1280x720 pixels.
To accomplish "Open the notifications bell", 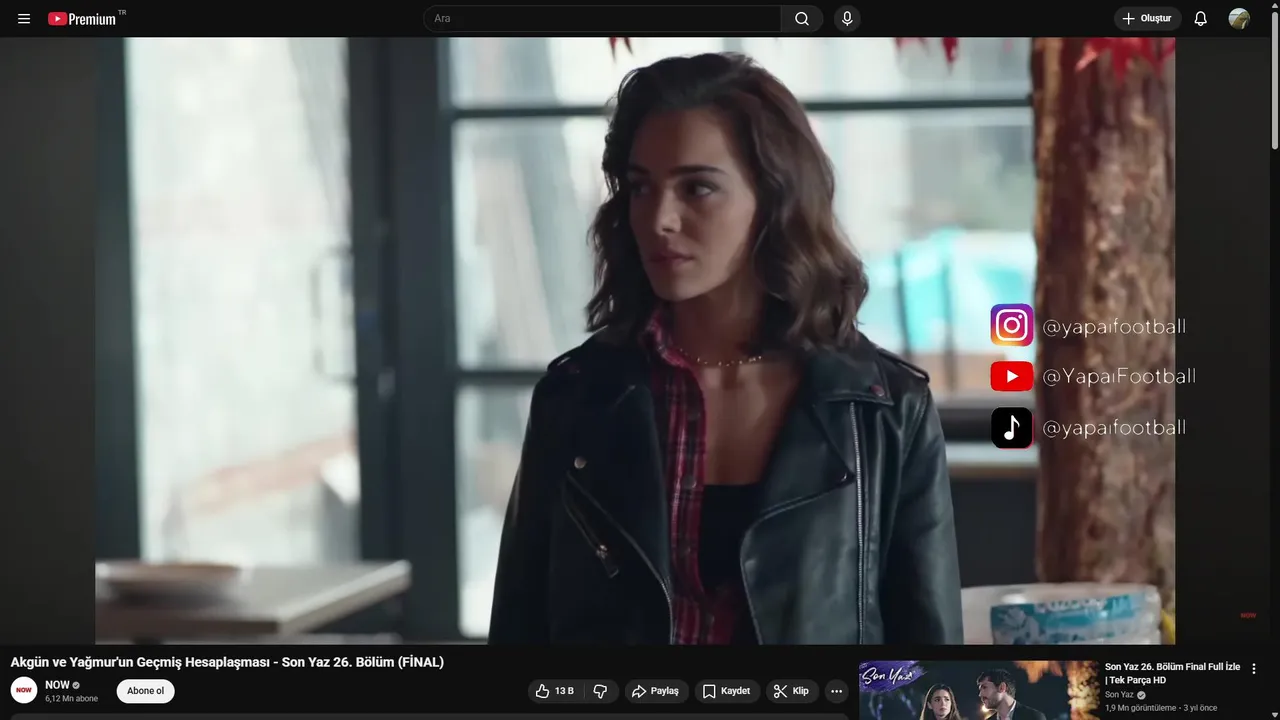I will pos(1201,19).
